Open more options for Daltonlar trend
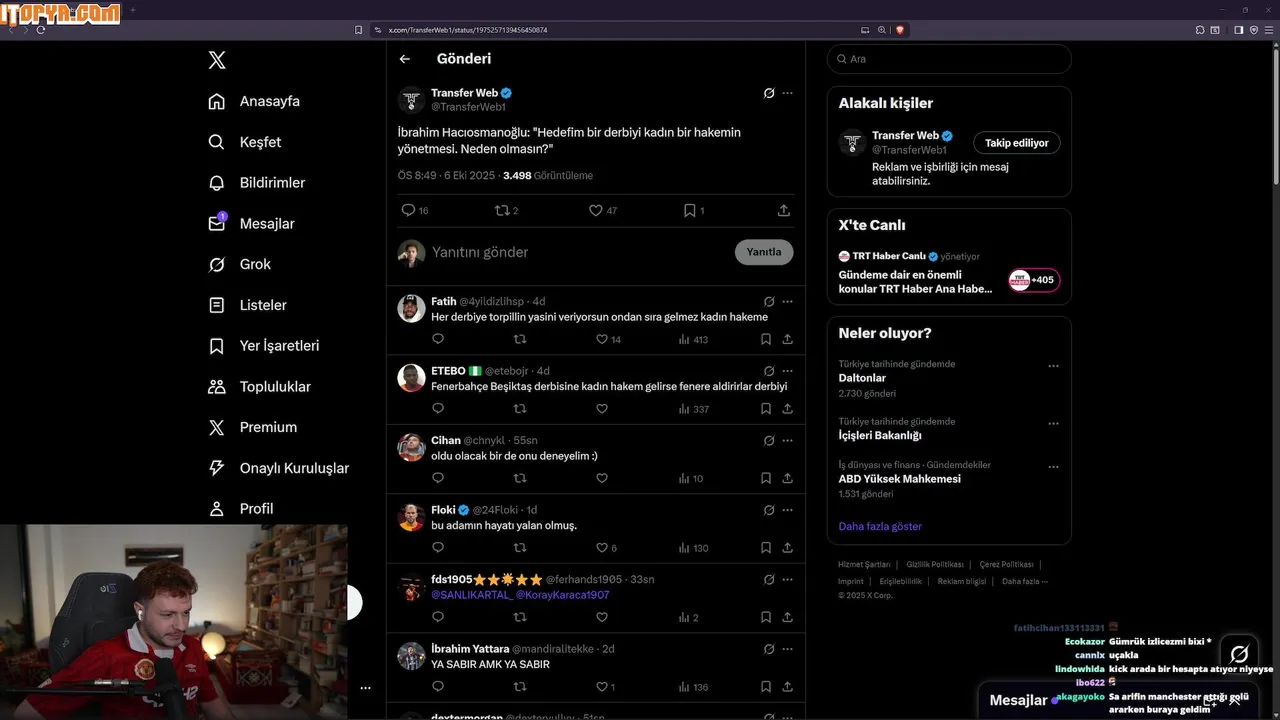Viewport: 1280px width, 720px height. (x=1053, y=366)
